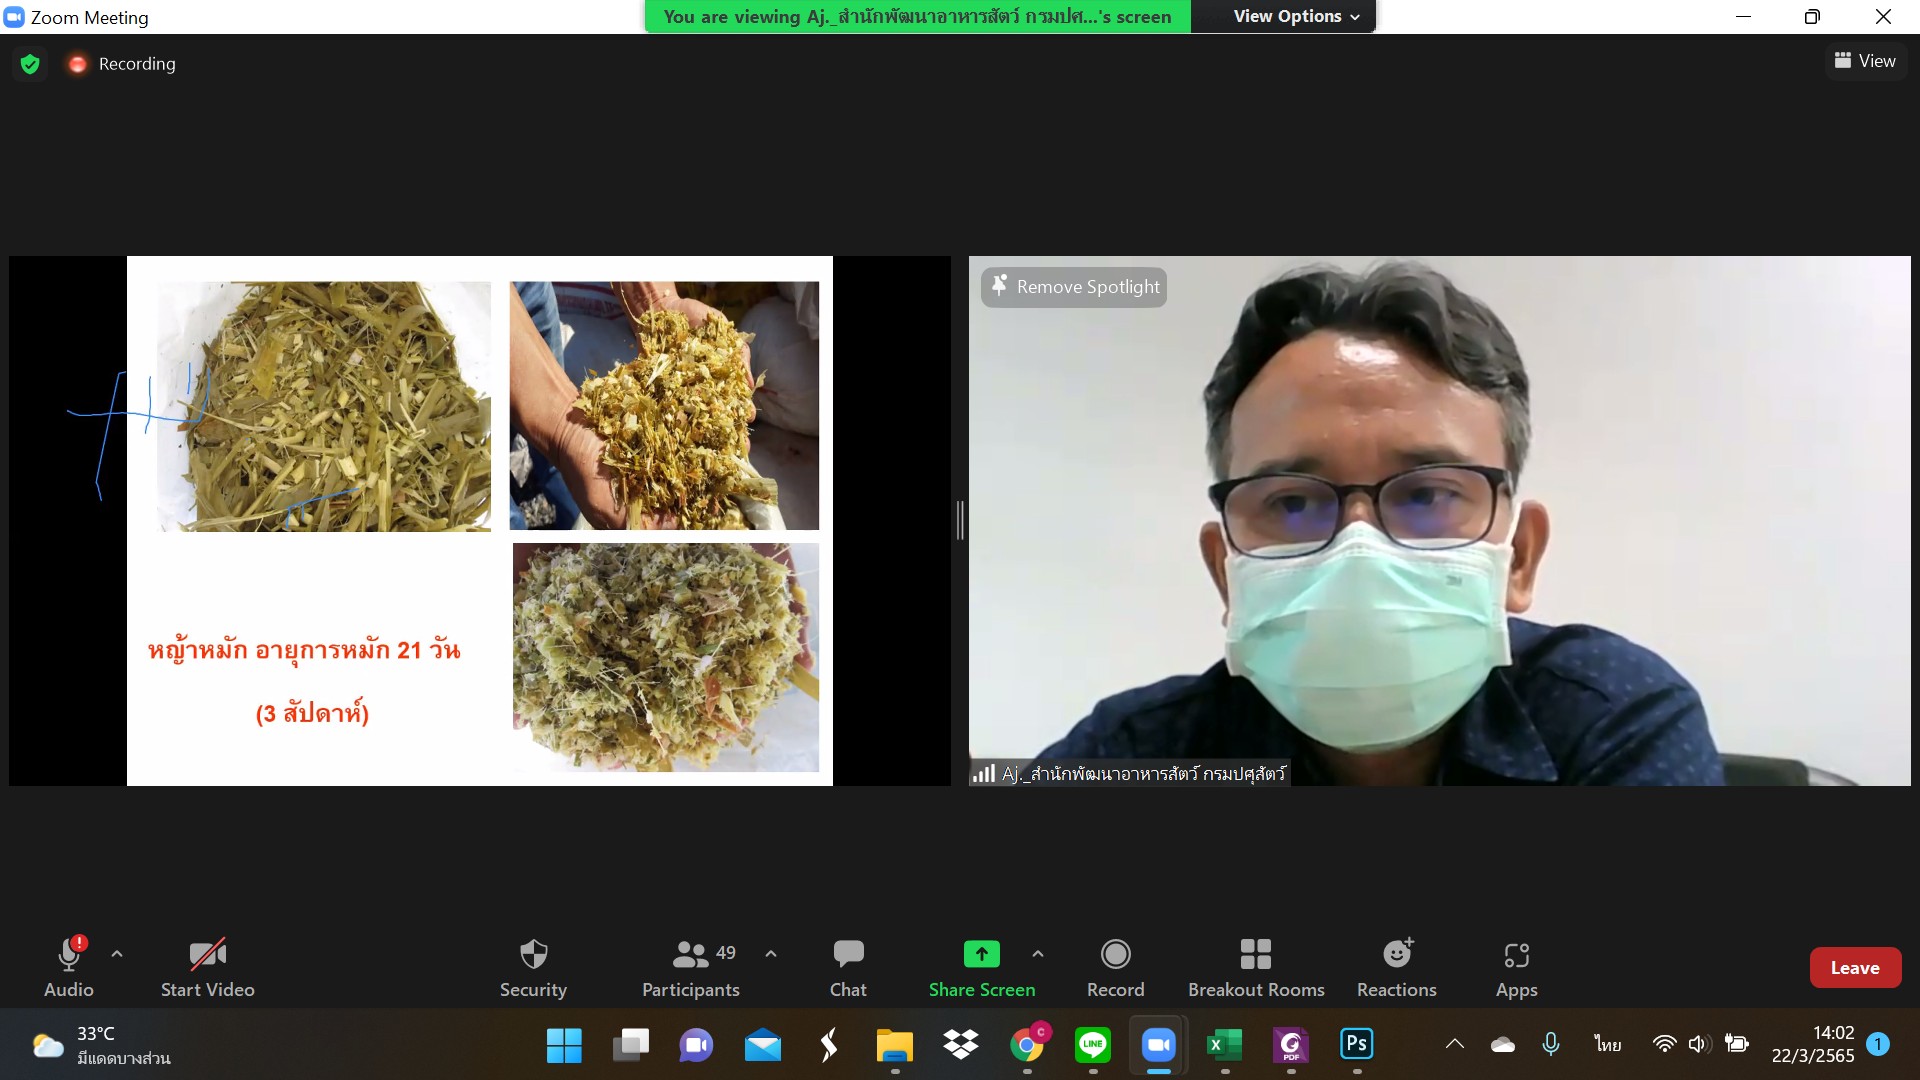Click the lightning-bolt app taskbar icon
The image size is (1920, 1080).
click(828, 1045)
